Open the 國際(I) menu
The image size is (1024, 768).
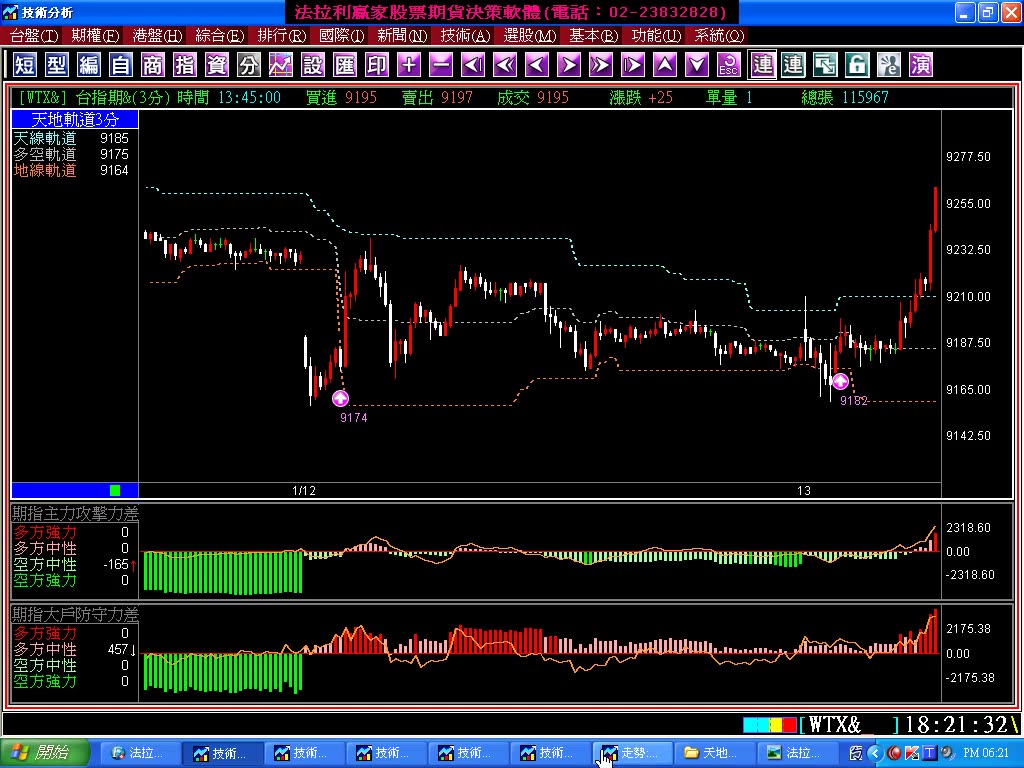342,36
